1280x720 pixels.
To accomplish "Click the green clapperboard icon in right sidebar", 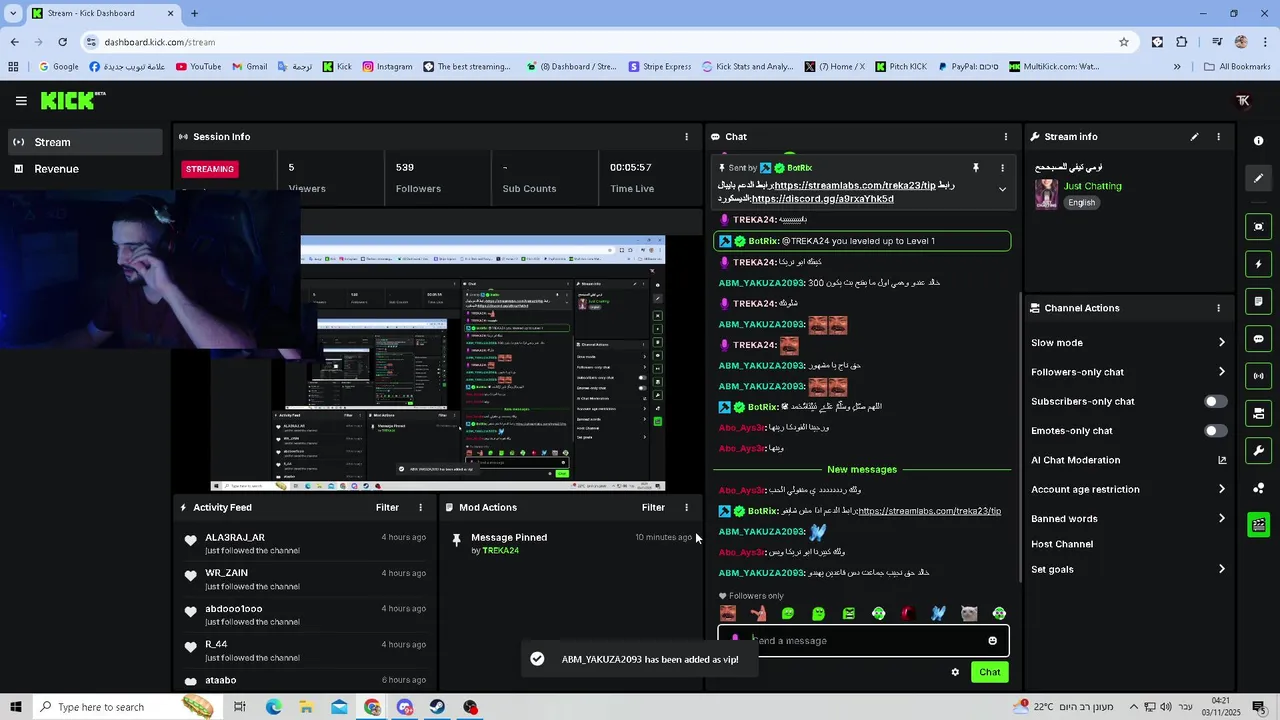I will pos(1259,525).
